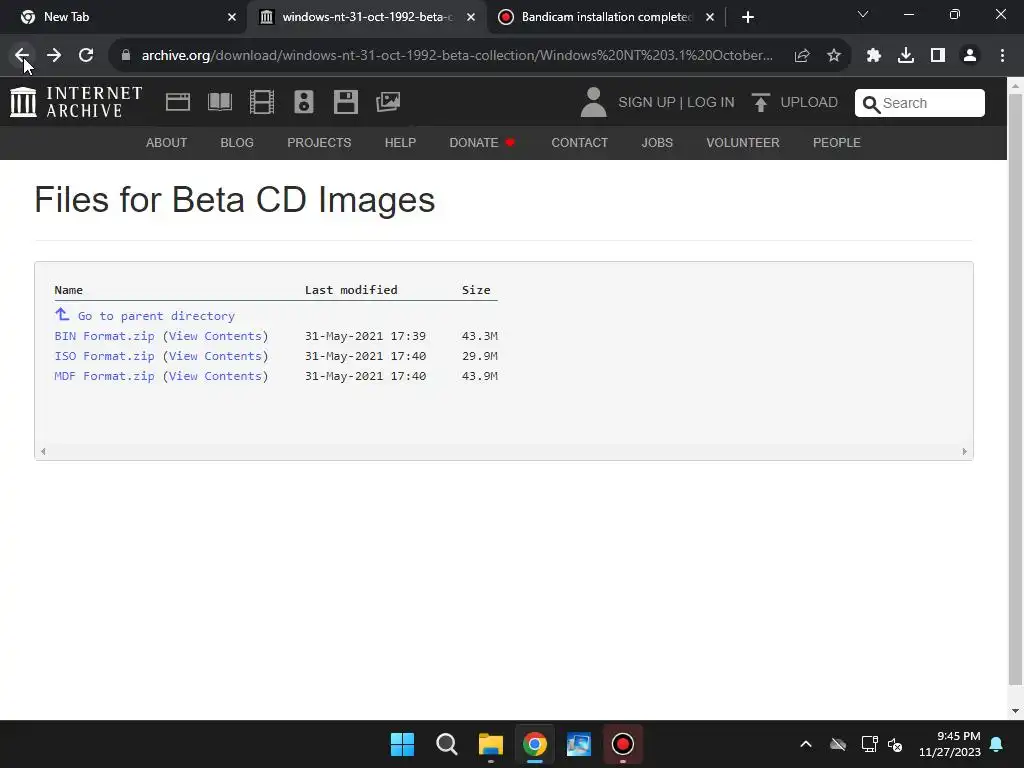Open the notifications bell icon

(997, 744)
